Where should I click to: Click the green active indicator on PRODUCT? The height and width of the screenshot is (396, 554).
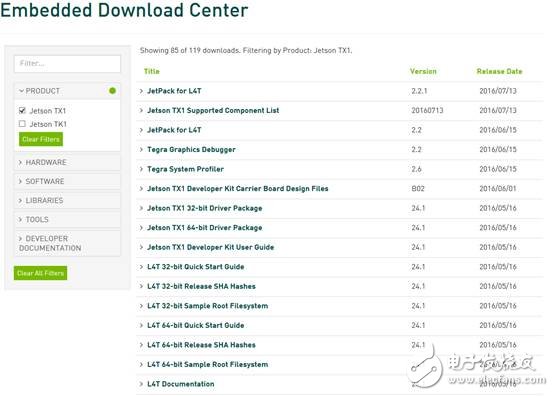(x=112, y=91)
